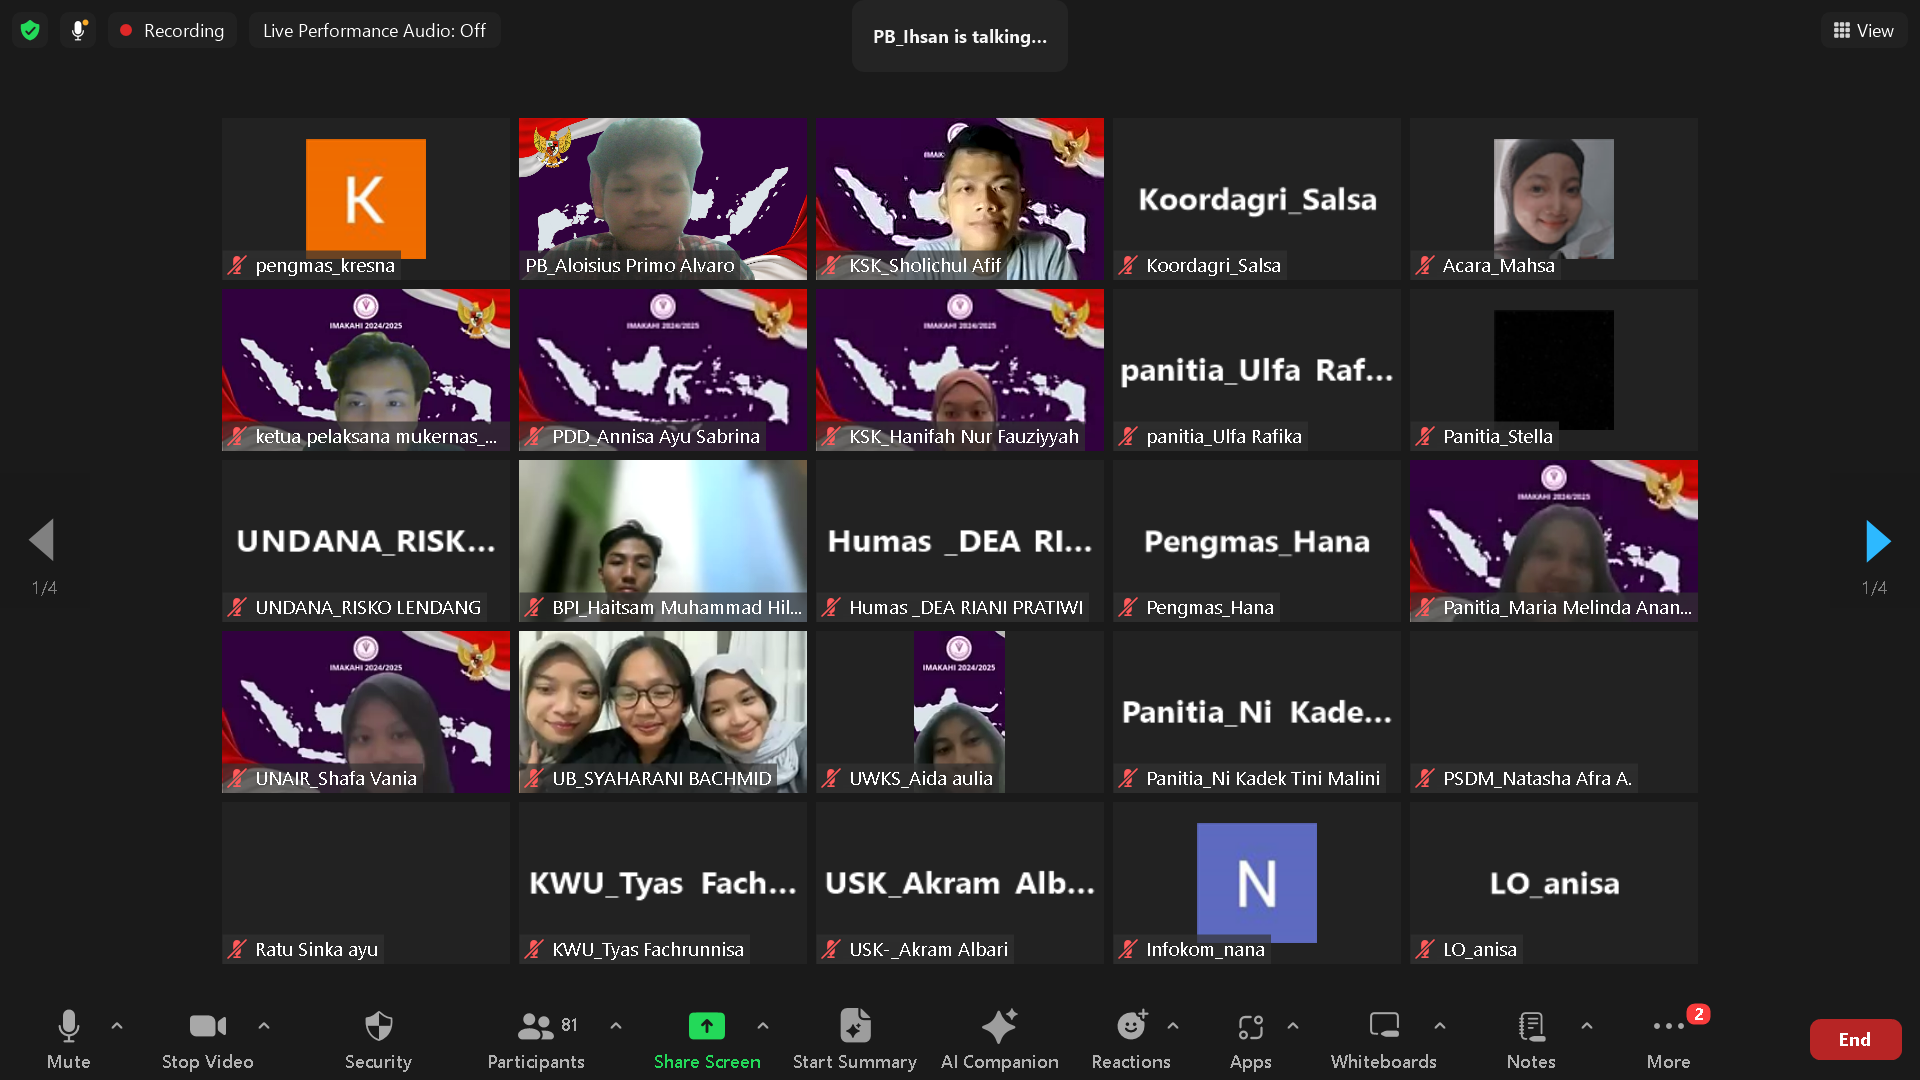Click the green Share Screen icon

(706, 1027)
